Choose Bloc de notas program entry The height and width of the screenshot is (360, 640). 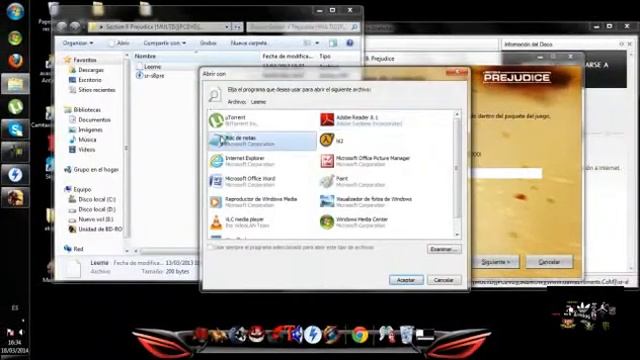(262, 141)
